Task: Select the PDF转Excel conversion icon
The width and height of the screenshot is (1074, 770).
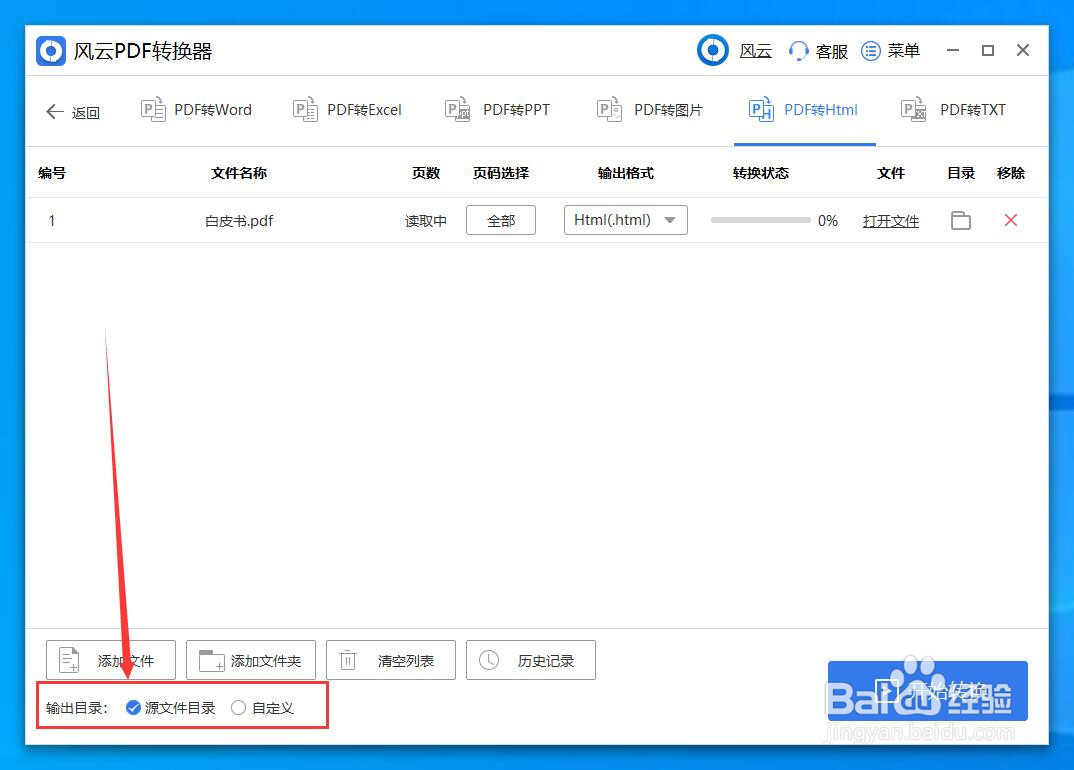Action: coord(305,110)
